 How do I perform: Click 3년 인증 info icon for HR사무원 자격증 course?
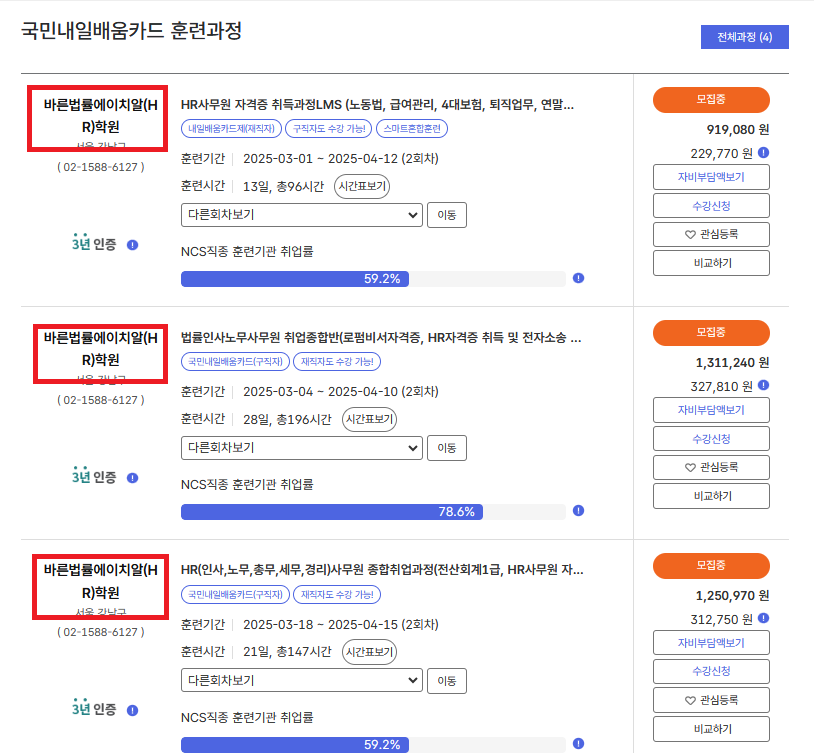132,244
